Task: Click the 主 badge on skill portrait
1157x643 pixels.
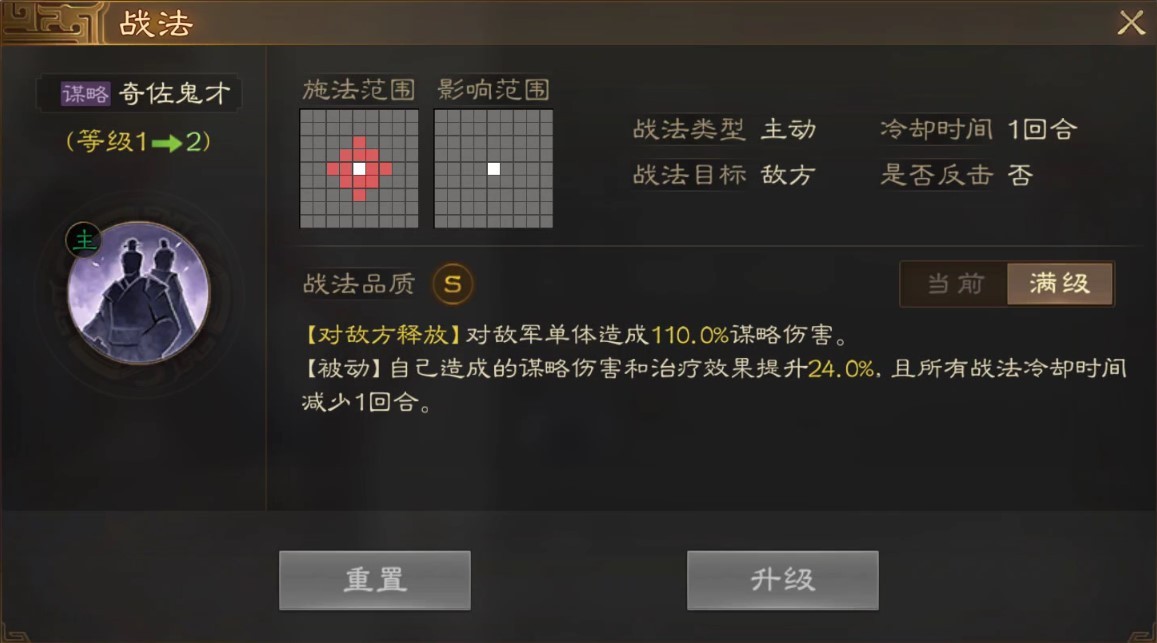Action: (x=84, y=241)
